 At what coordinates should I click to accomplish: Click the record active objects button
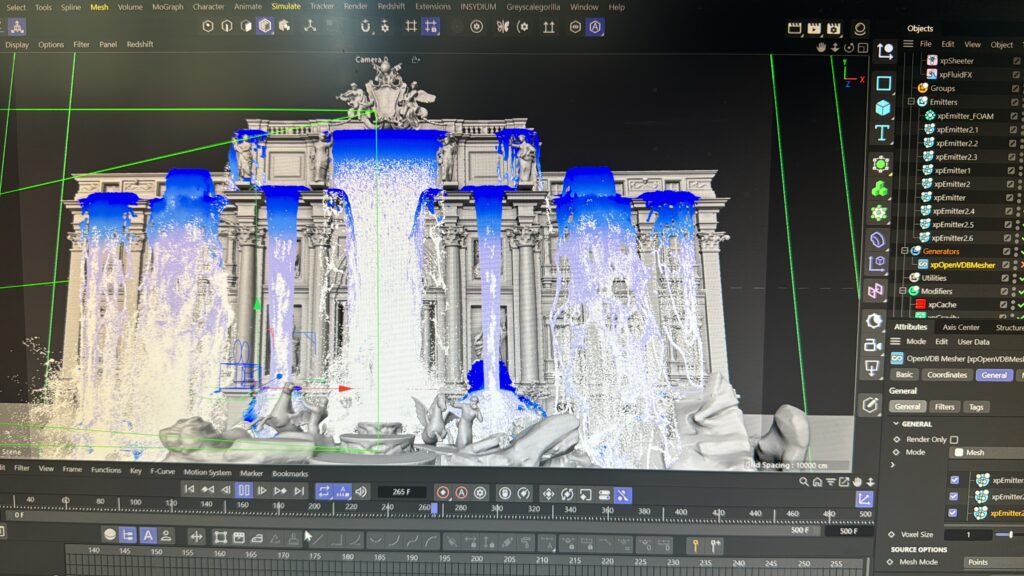(x=442, y=492)
